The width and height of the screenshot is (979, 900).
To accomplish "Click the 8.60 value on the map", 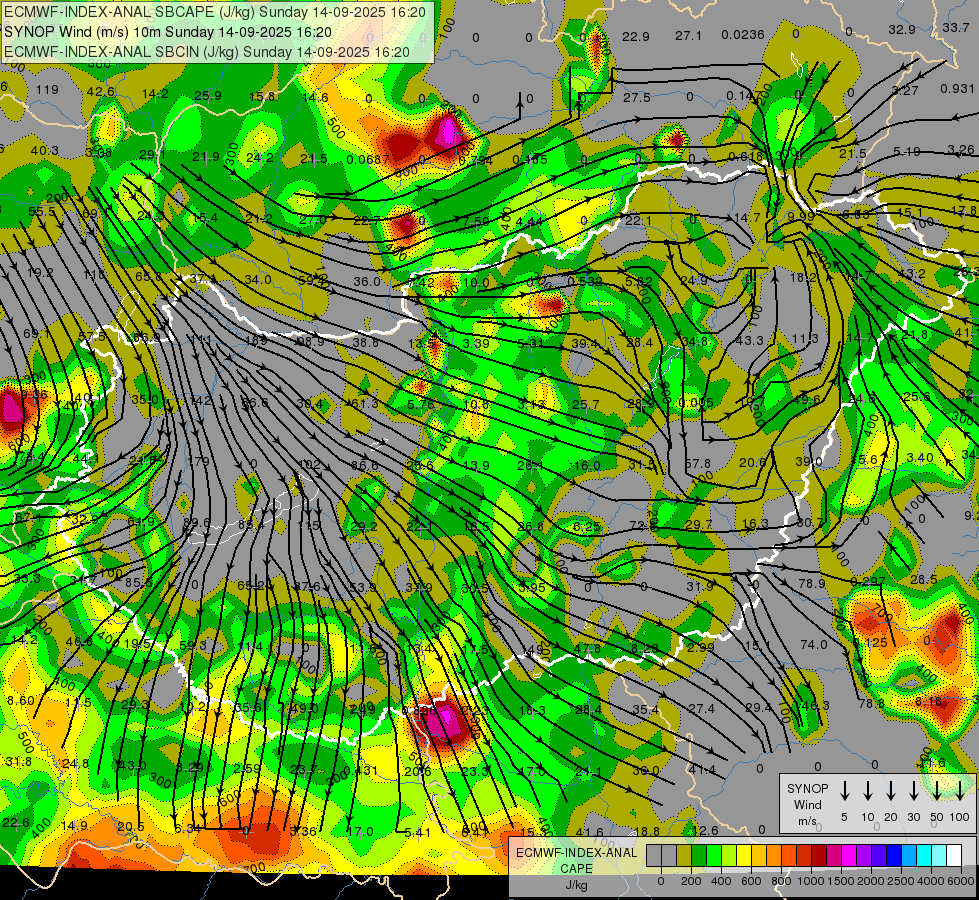I will click(21, 701).
